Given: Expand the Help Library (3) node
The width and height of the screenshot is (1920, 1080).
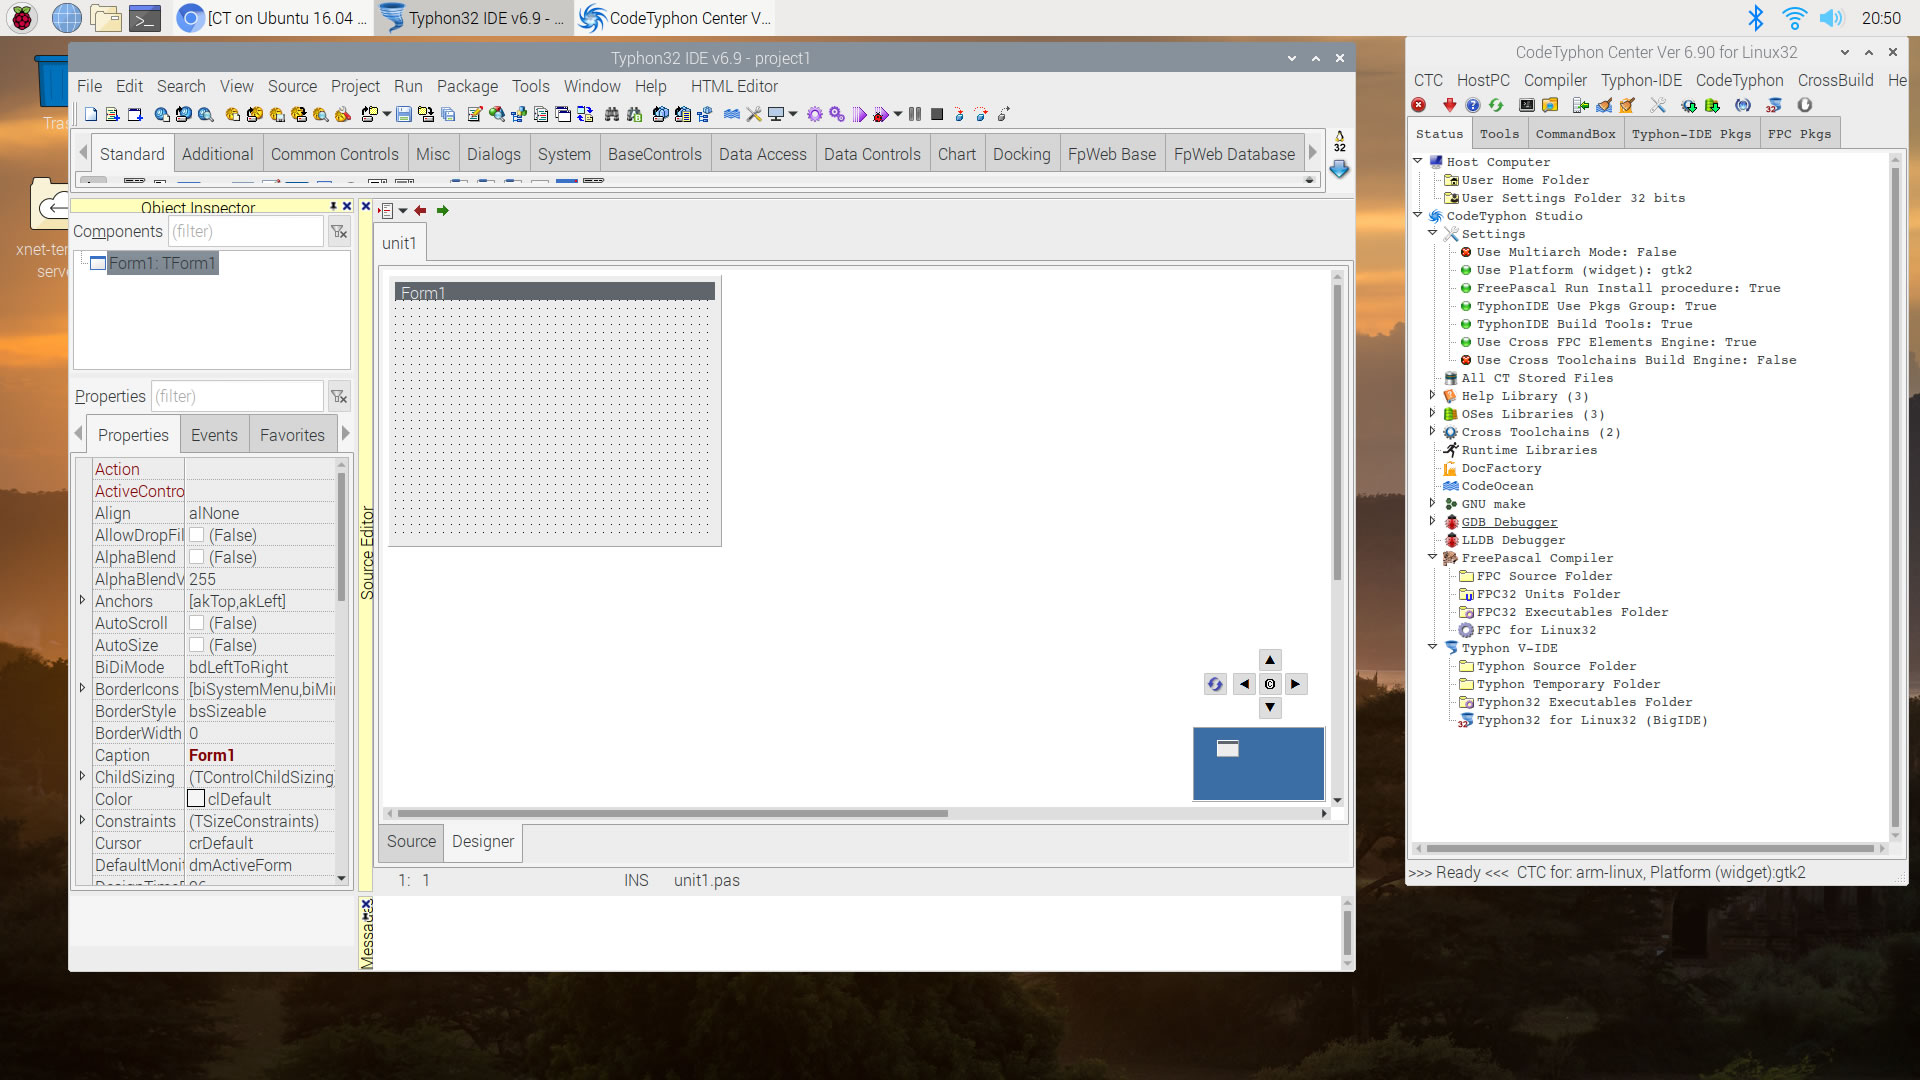Looking at the screenshot, I should [x=1433, y=395].
